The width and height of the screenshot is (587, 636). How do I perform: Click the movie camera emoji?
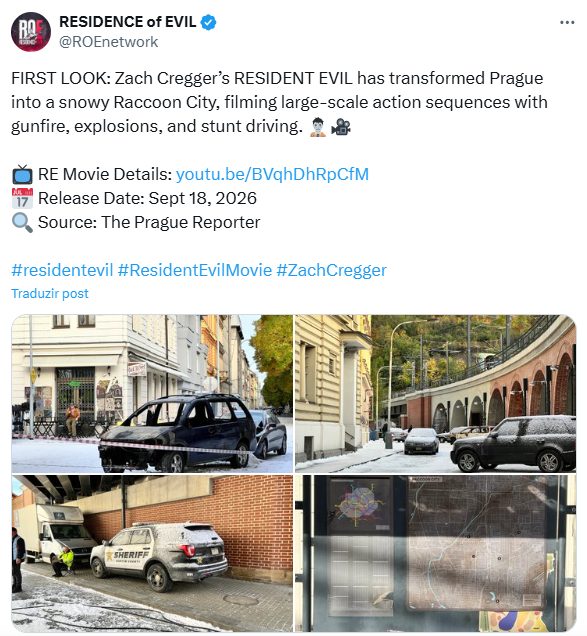point(340,127)
